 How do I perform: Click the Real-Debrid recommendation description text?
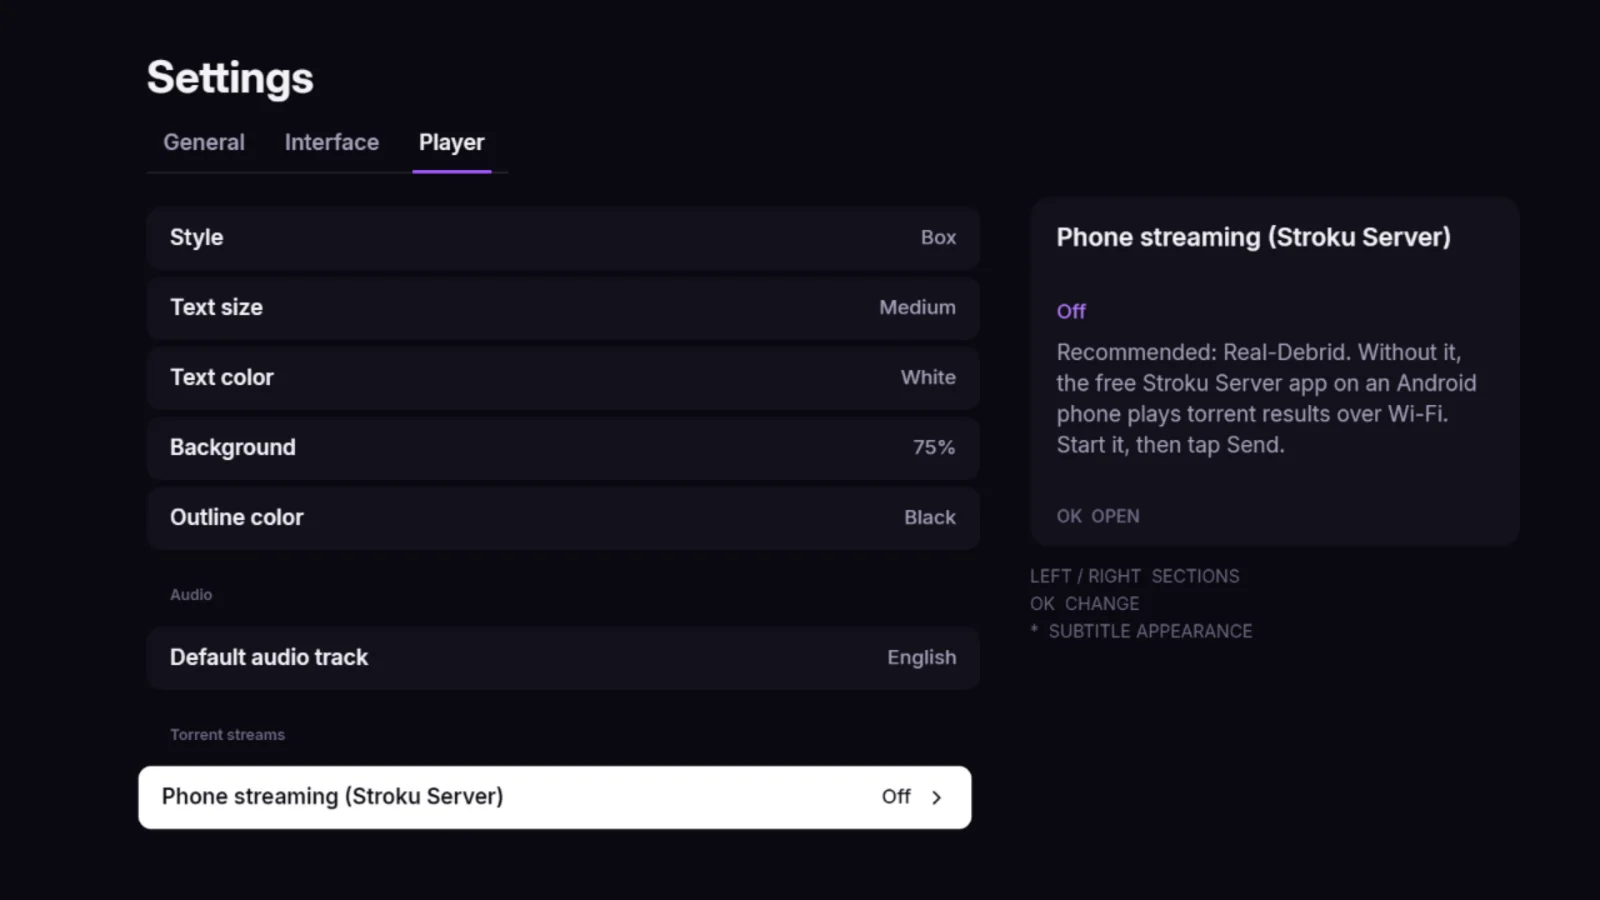tap(1266, 398)
